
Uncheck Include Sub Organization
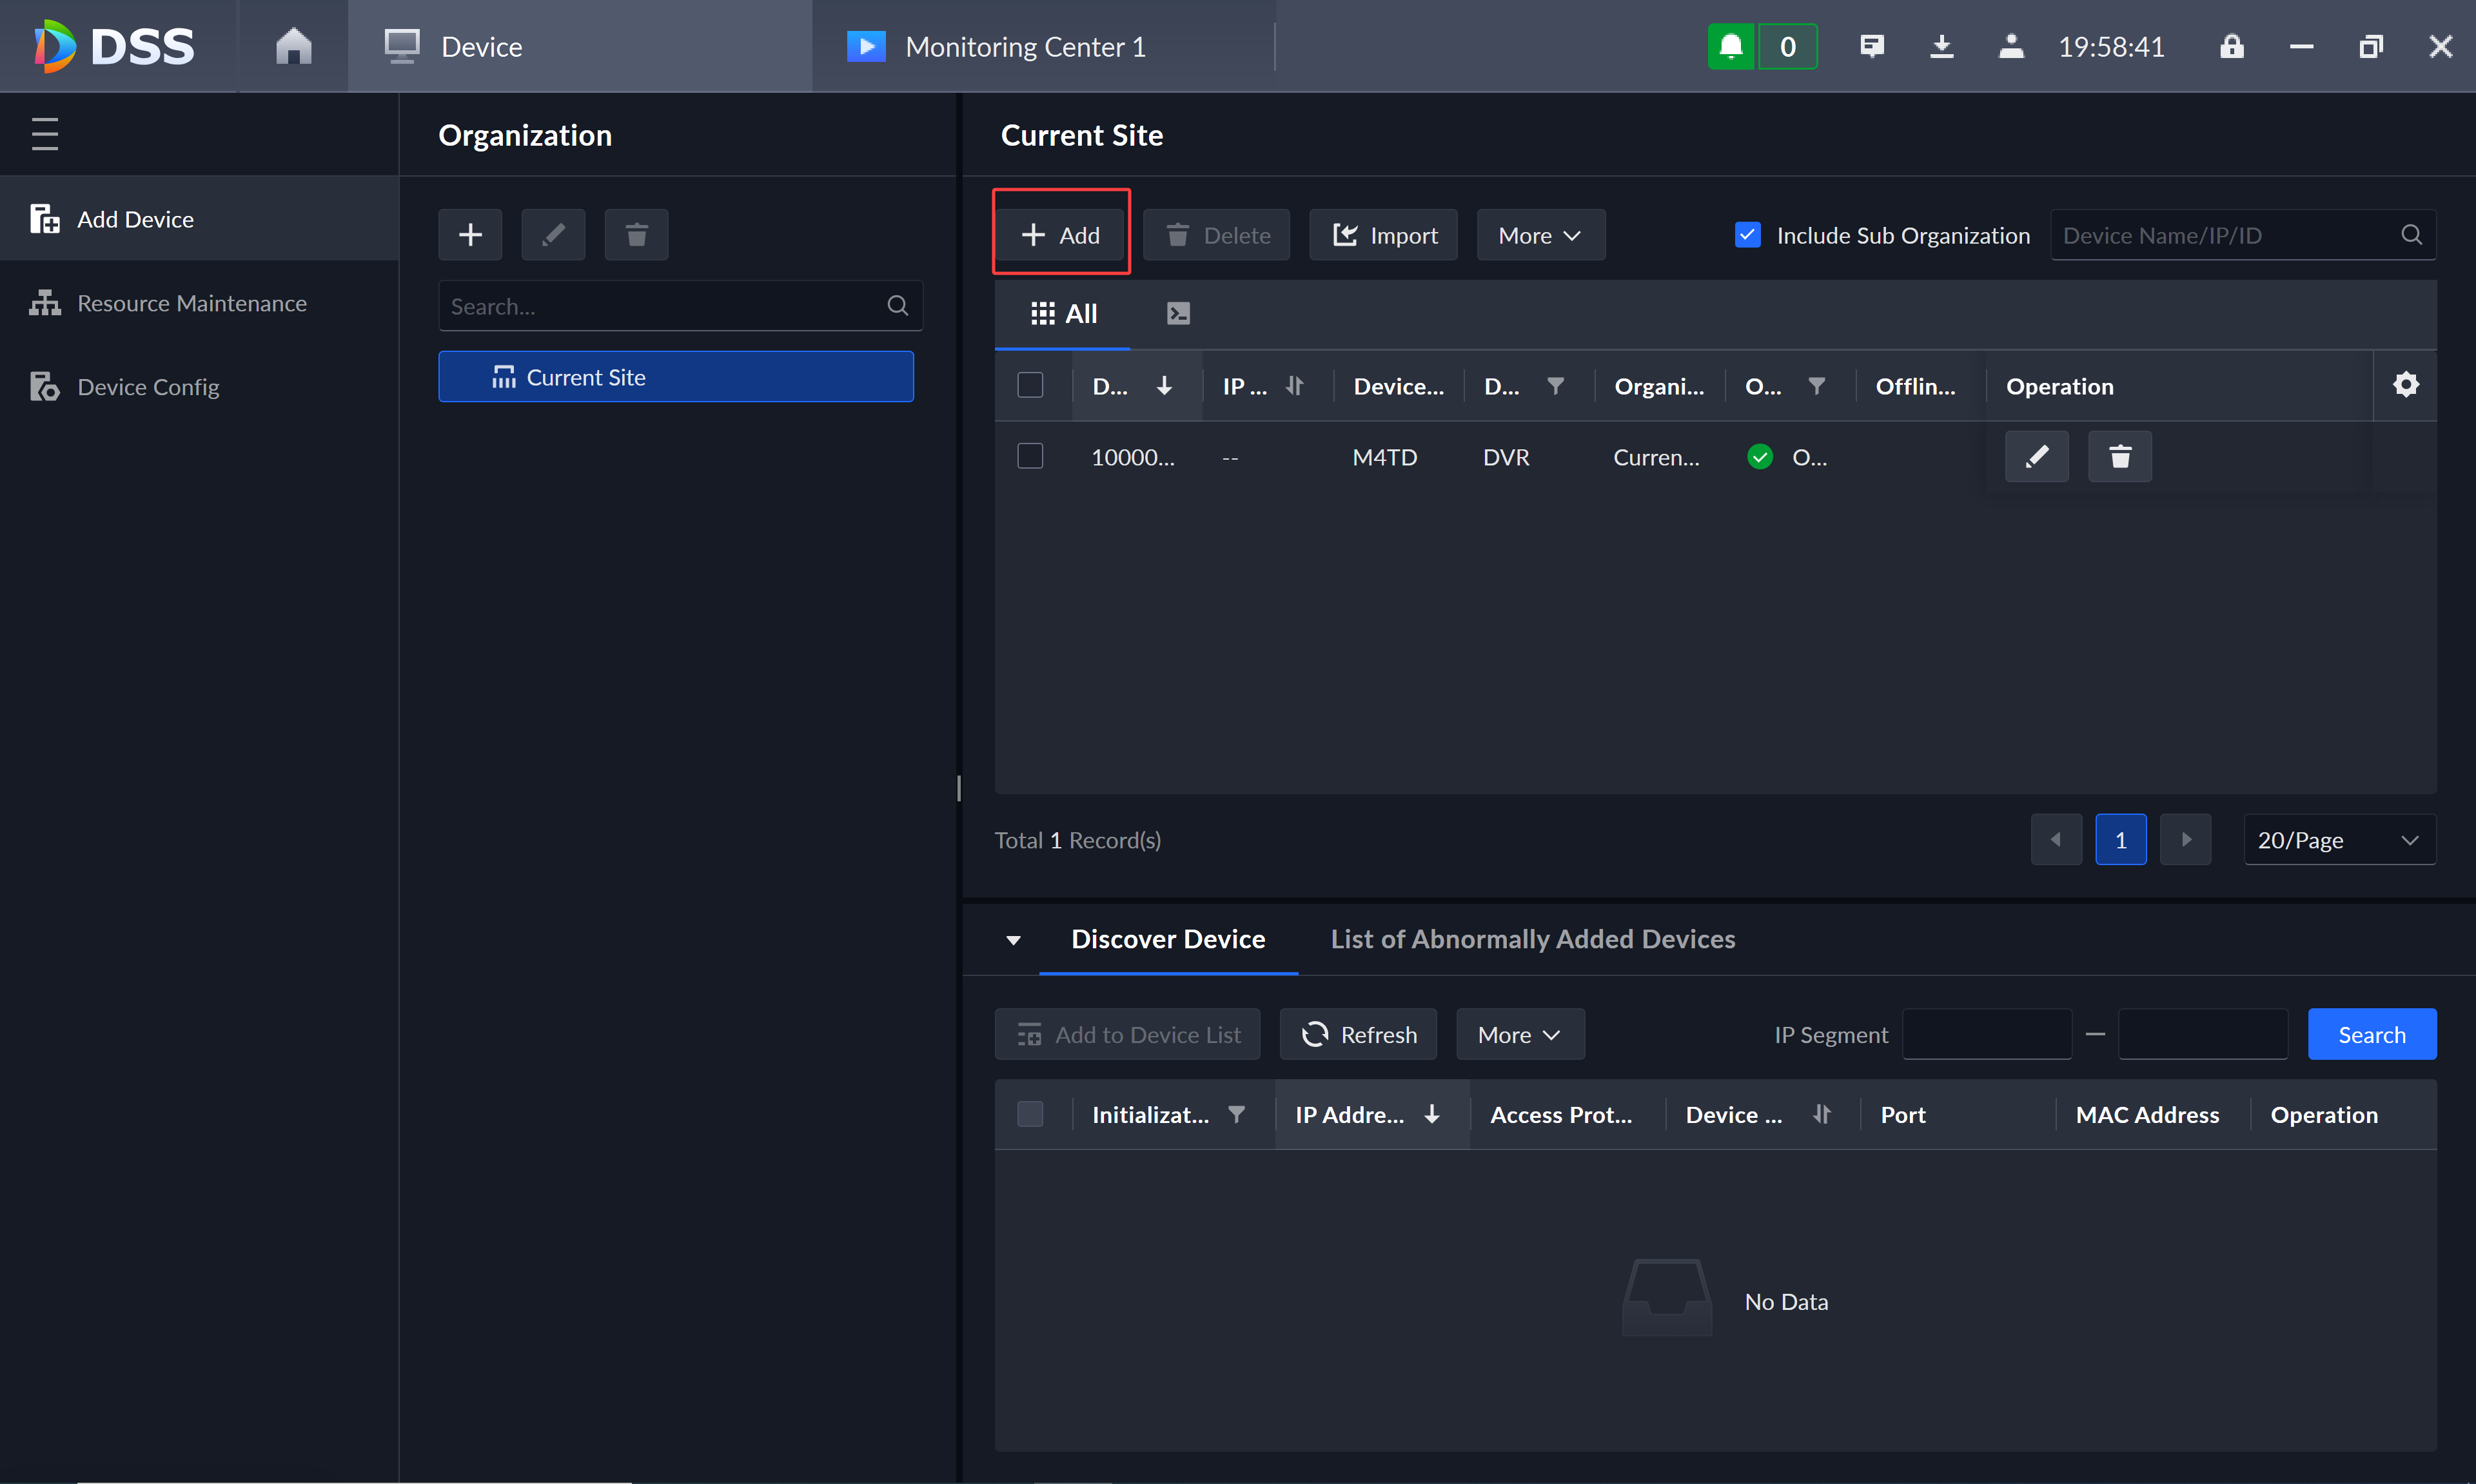1747,235
